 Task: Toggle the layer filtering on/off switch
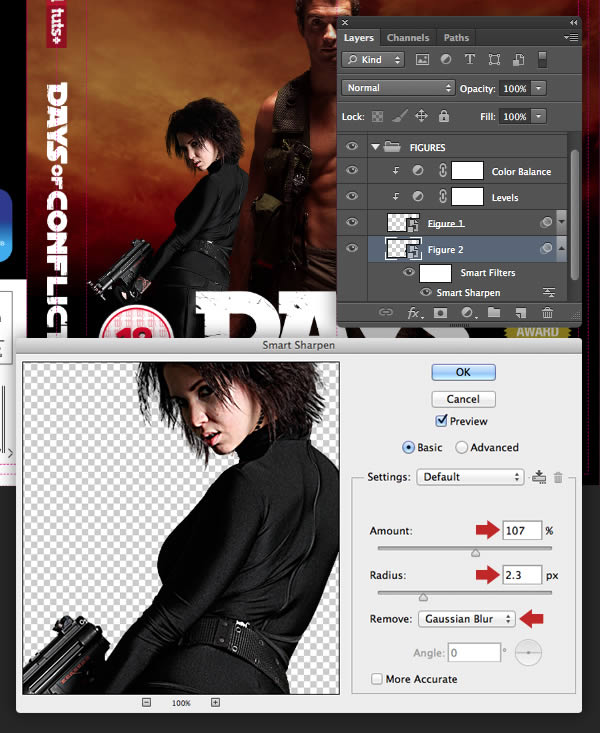pos(542,59)
